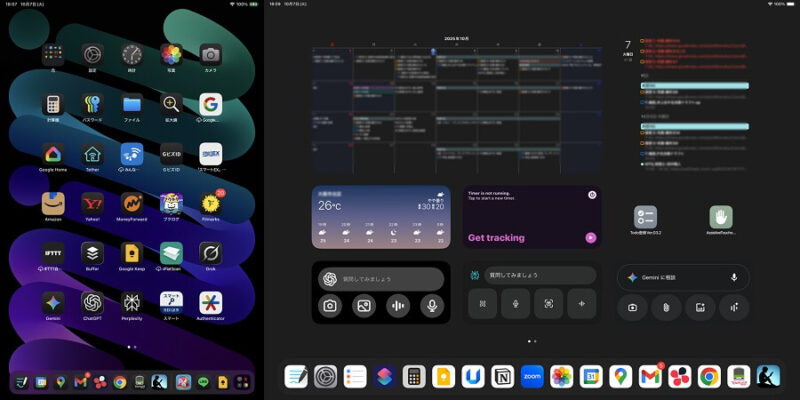Open the top-left app folder

point(53,54)
